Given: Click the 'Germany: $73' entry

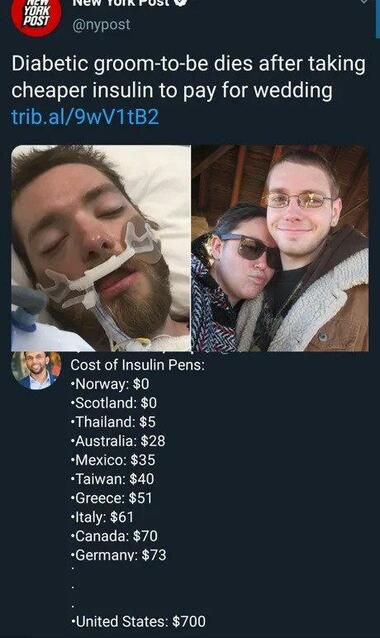Looking at the screenshot, I should tap(118, 555).
